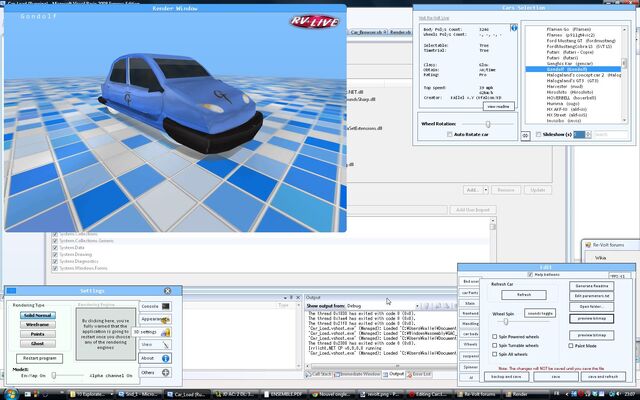This screenshot has height=400, width=640.
Task: Enable the Slideshow checkbox
Action: tap(538, 134)
